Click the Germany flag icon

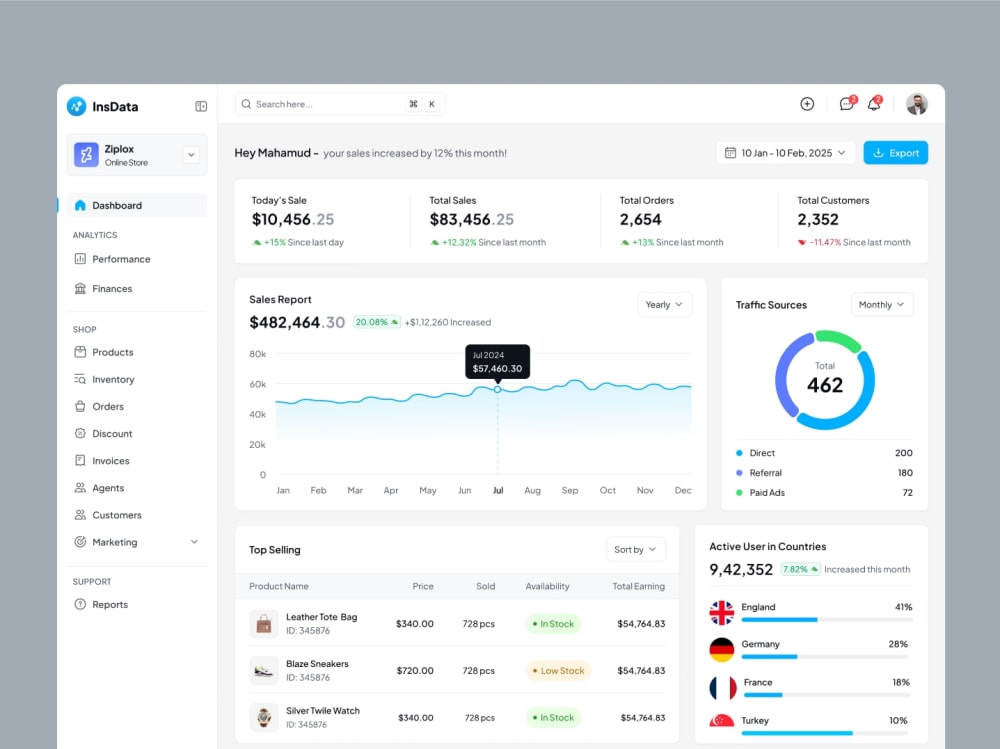tap(721, 649)
